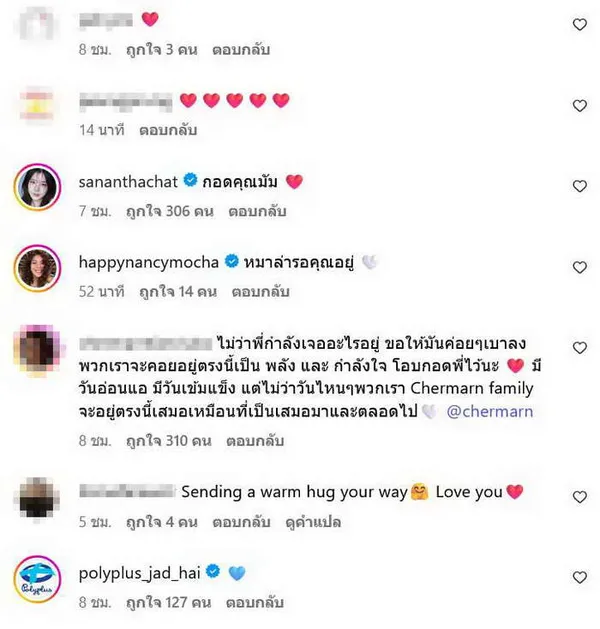Like the 'Sending a warm hug' comment

(x=580, y=497)
